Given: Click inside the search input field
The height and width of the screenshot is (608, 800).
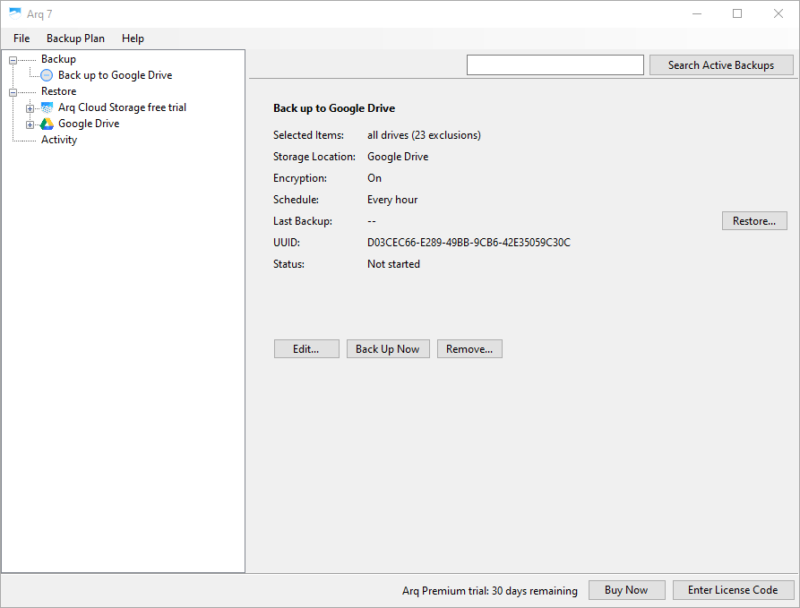Looking at the screenshot, I should pos(555,64).
